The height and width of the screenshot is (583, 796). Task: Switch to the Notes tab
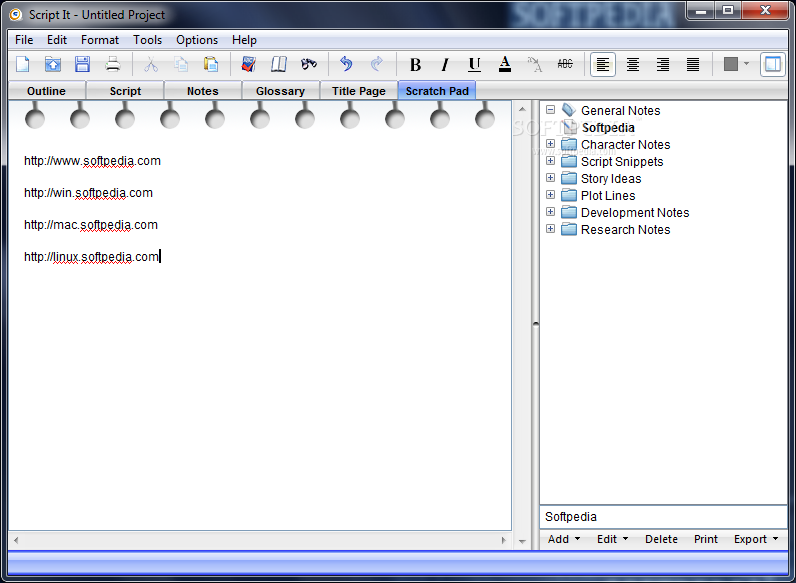click(x=203, y=91)
